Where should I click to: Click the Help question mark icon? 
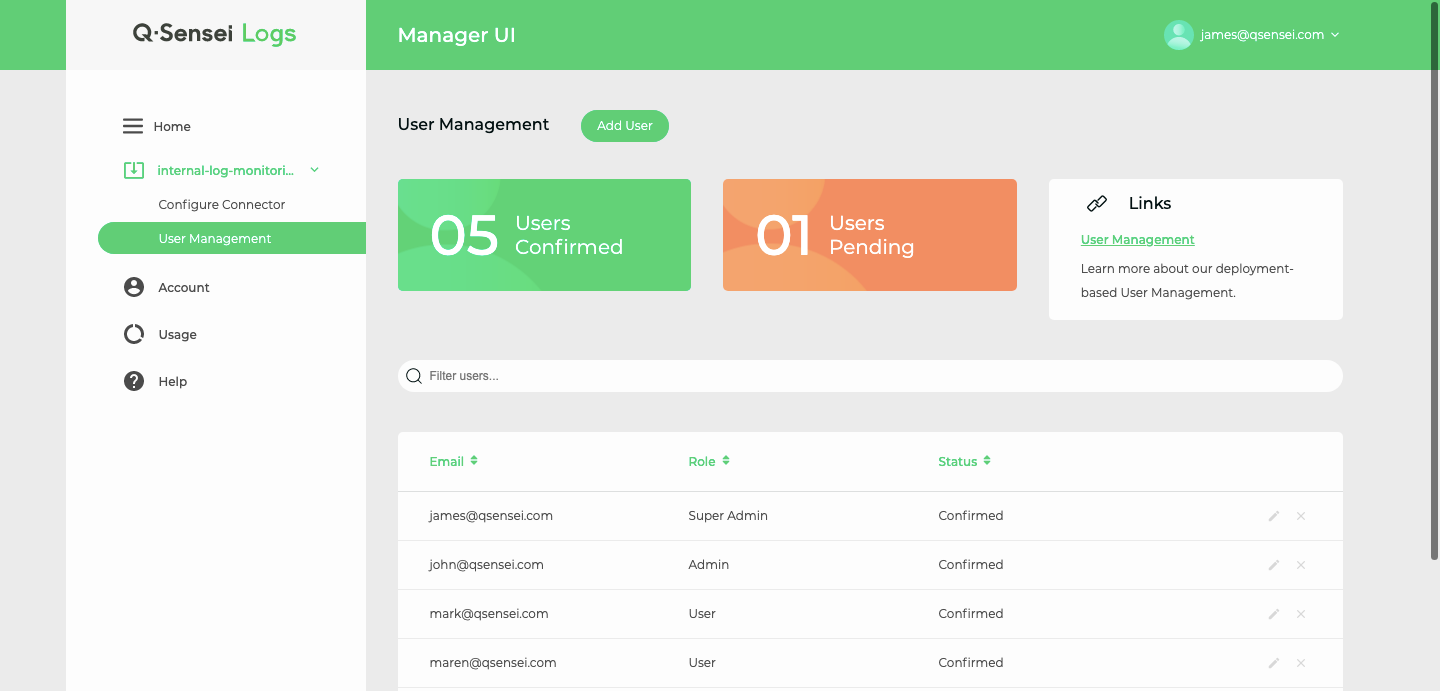[x=134, y=381]
